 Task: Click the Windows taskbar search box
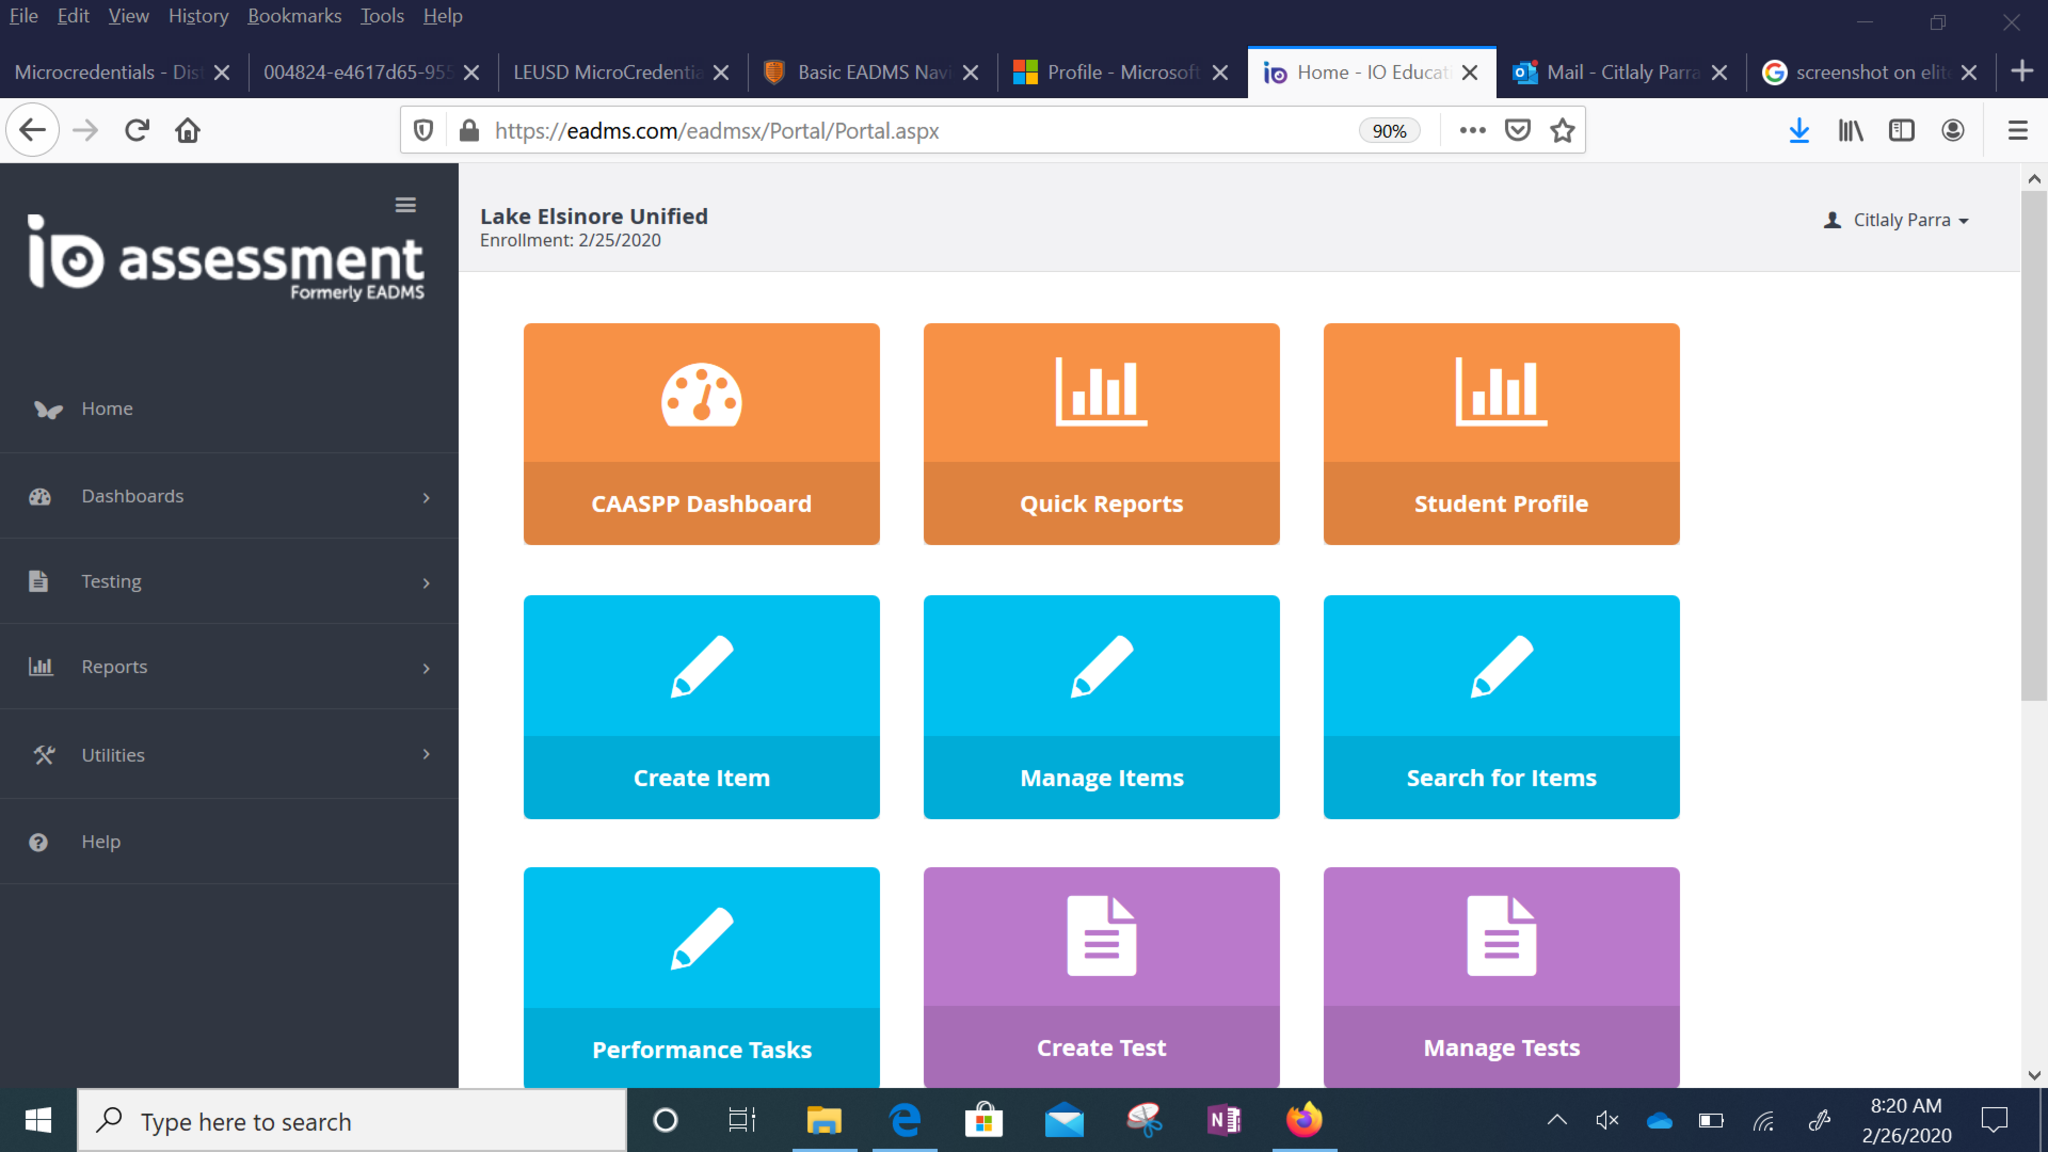352,1122
